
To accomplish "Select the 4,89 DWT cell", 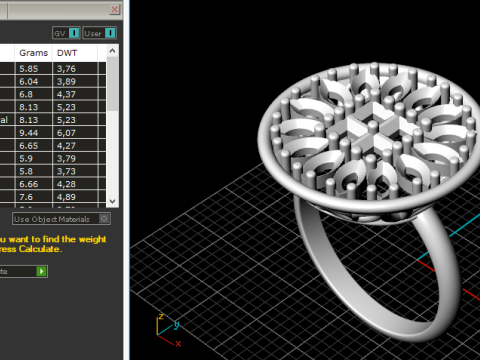I will (x=75, y=197).
